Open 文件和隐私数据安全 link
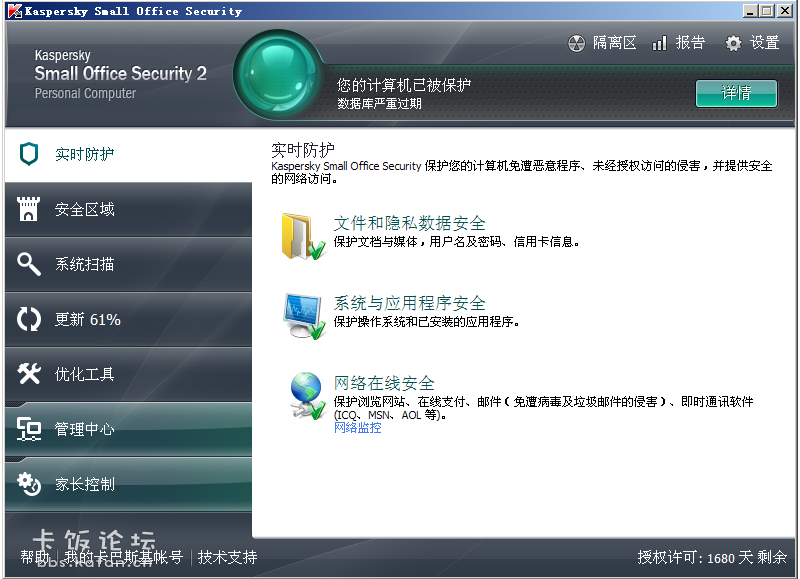Image resolution: width=800 pixels, height=579 pixels. 410,223
